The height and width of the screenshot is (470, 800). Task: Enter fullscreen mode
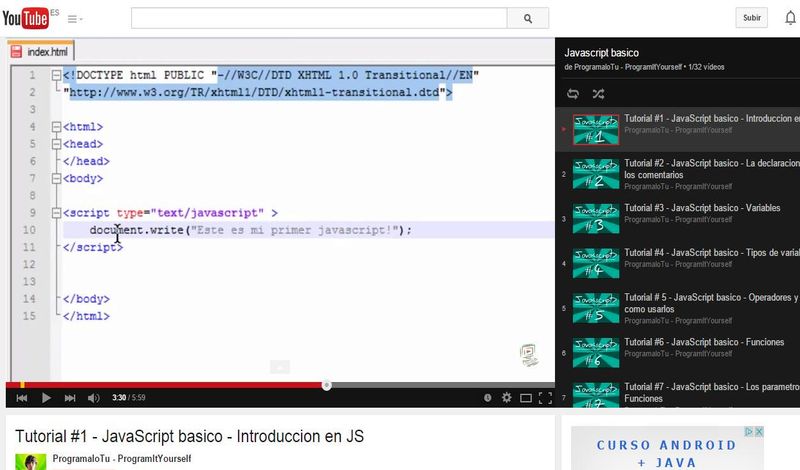click(x=545, y=397)
